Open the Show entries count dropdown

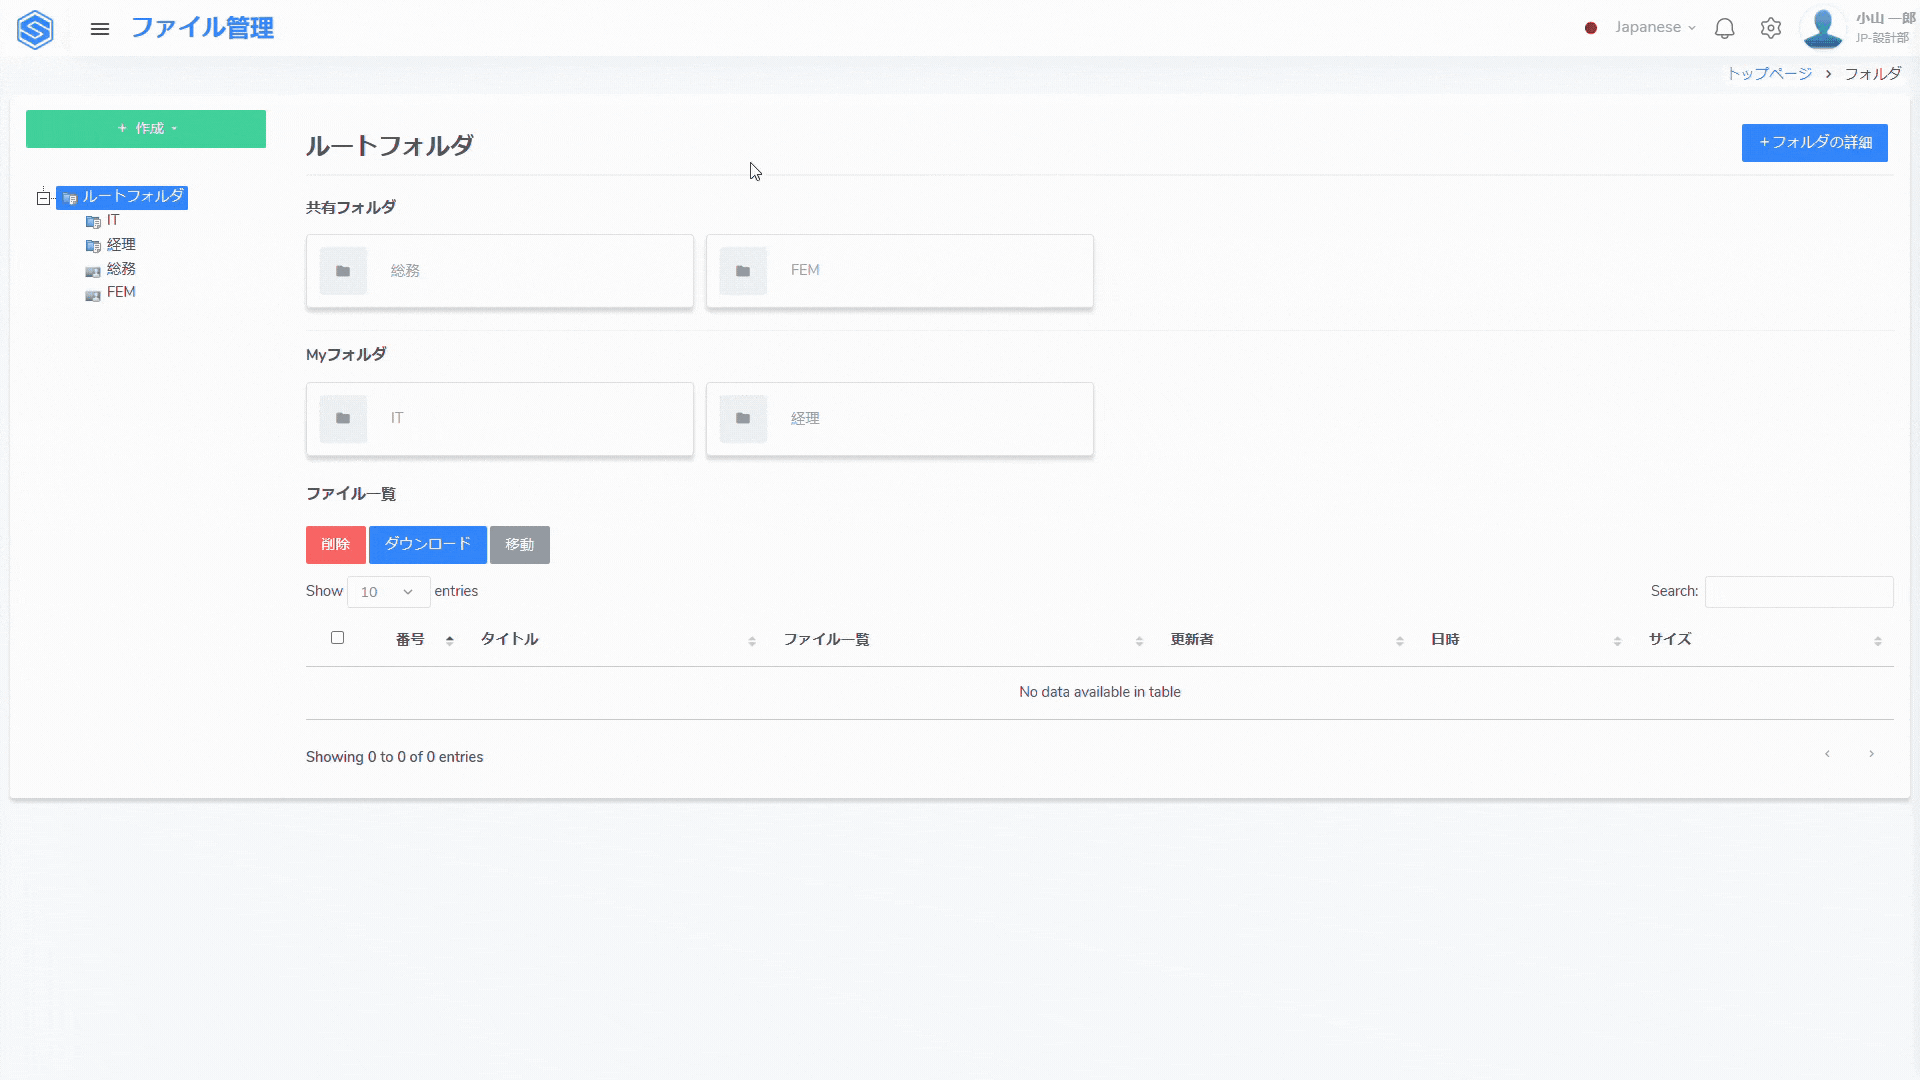coord(388,592)
